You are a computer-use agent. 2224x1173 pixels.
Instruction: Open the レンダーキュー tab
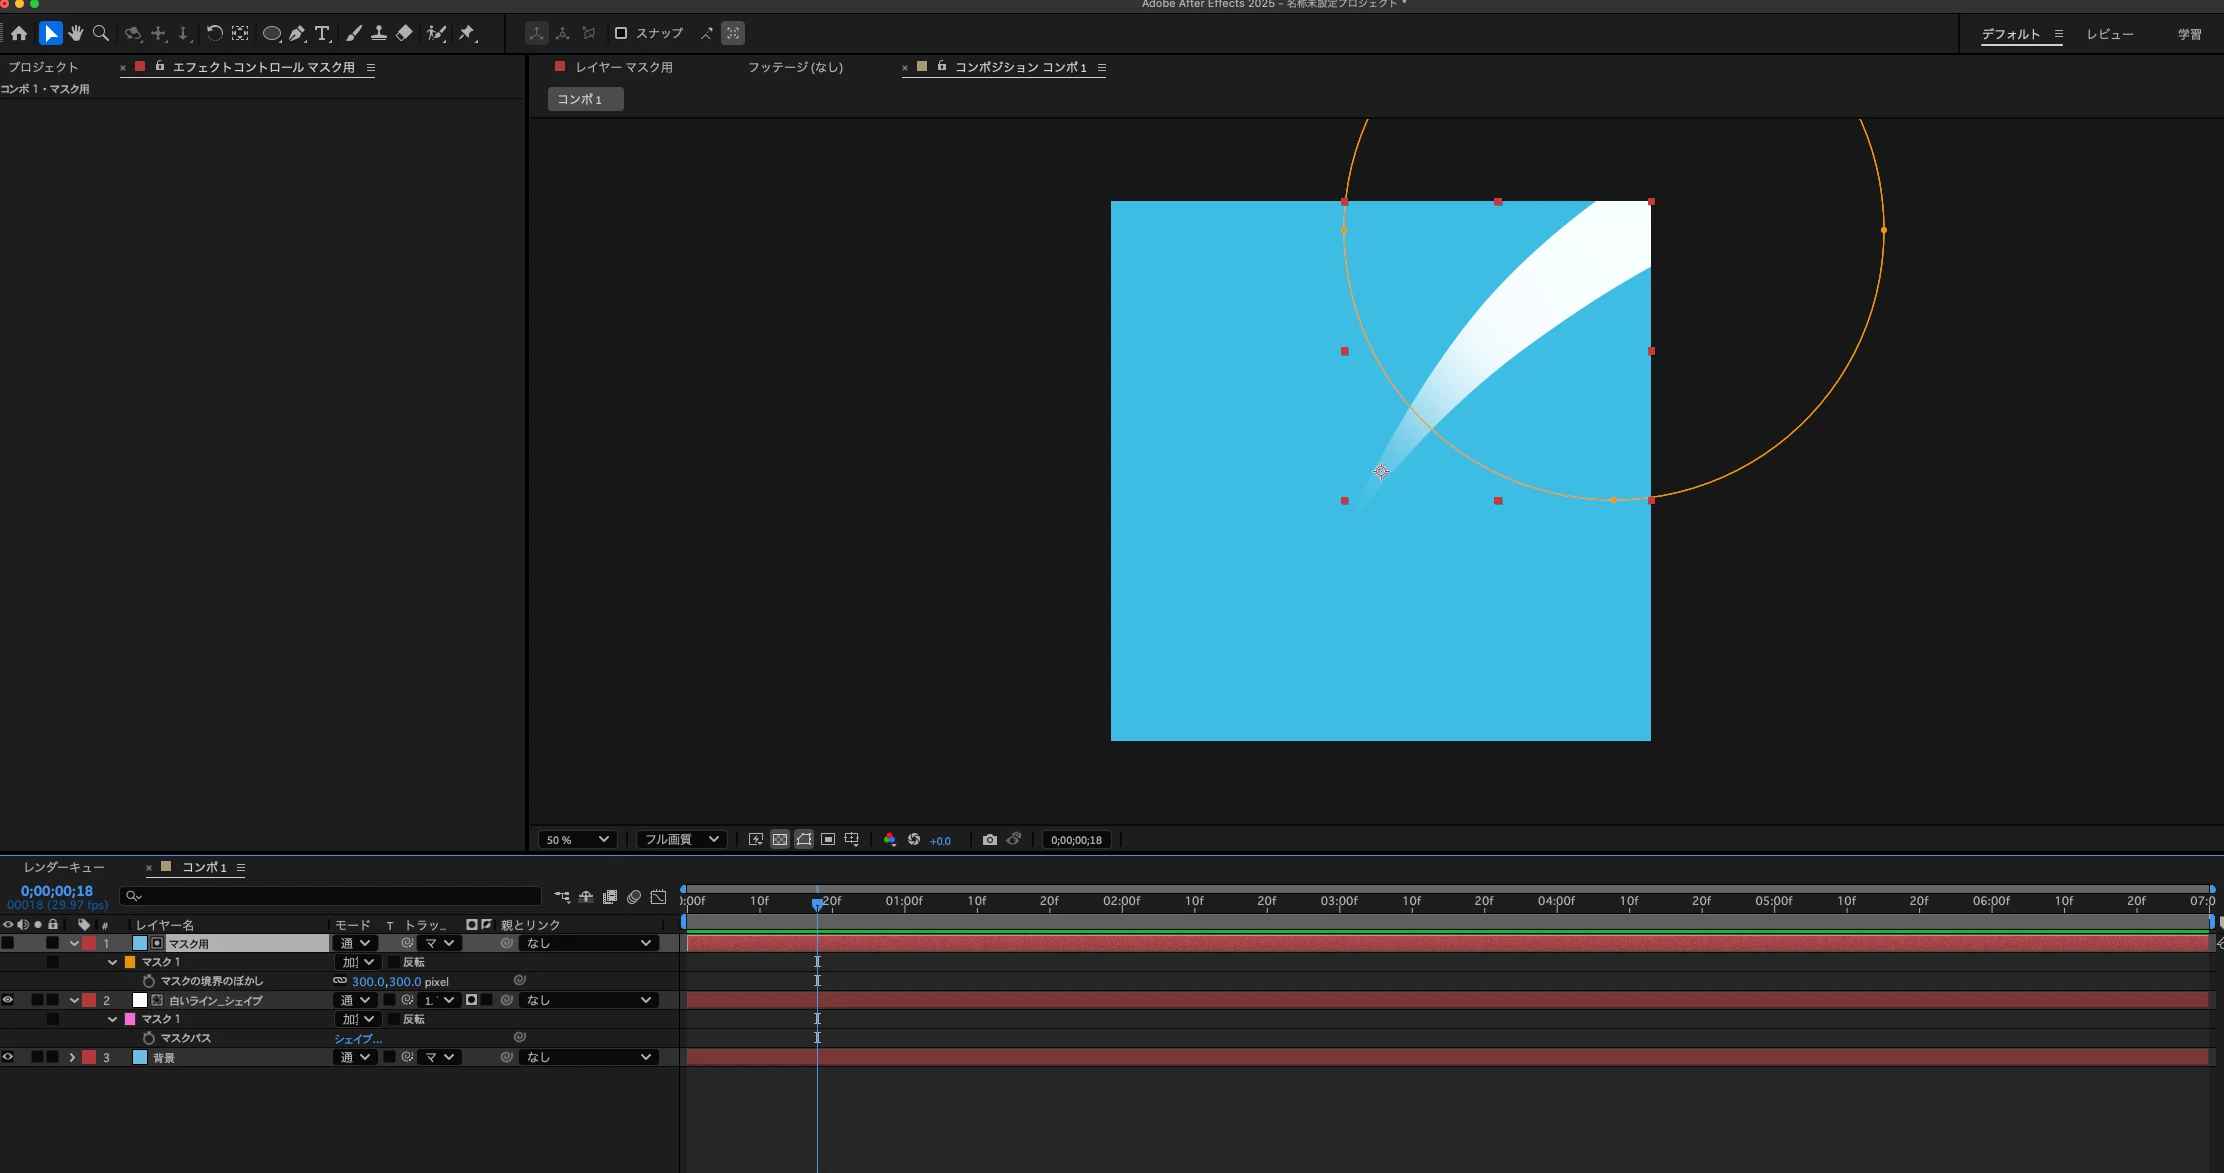tap(64, 867)
